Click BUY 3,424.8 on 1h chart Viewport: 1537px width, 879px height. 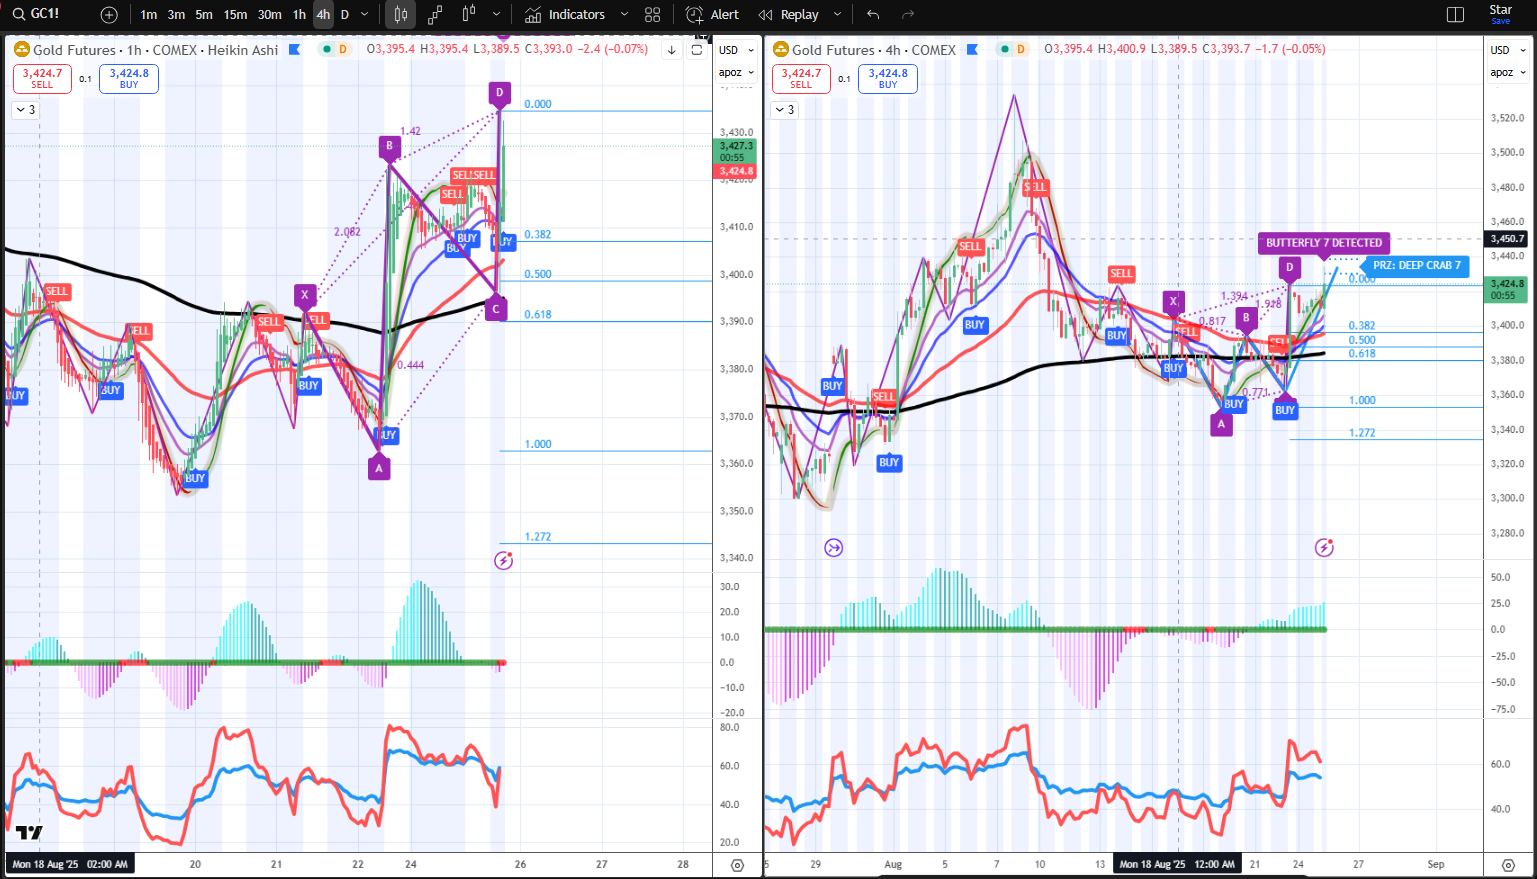tap(129, 78)
